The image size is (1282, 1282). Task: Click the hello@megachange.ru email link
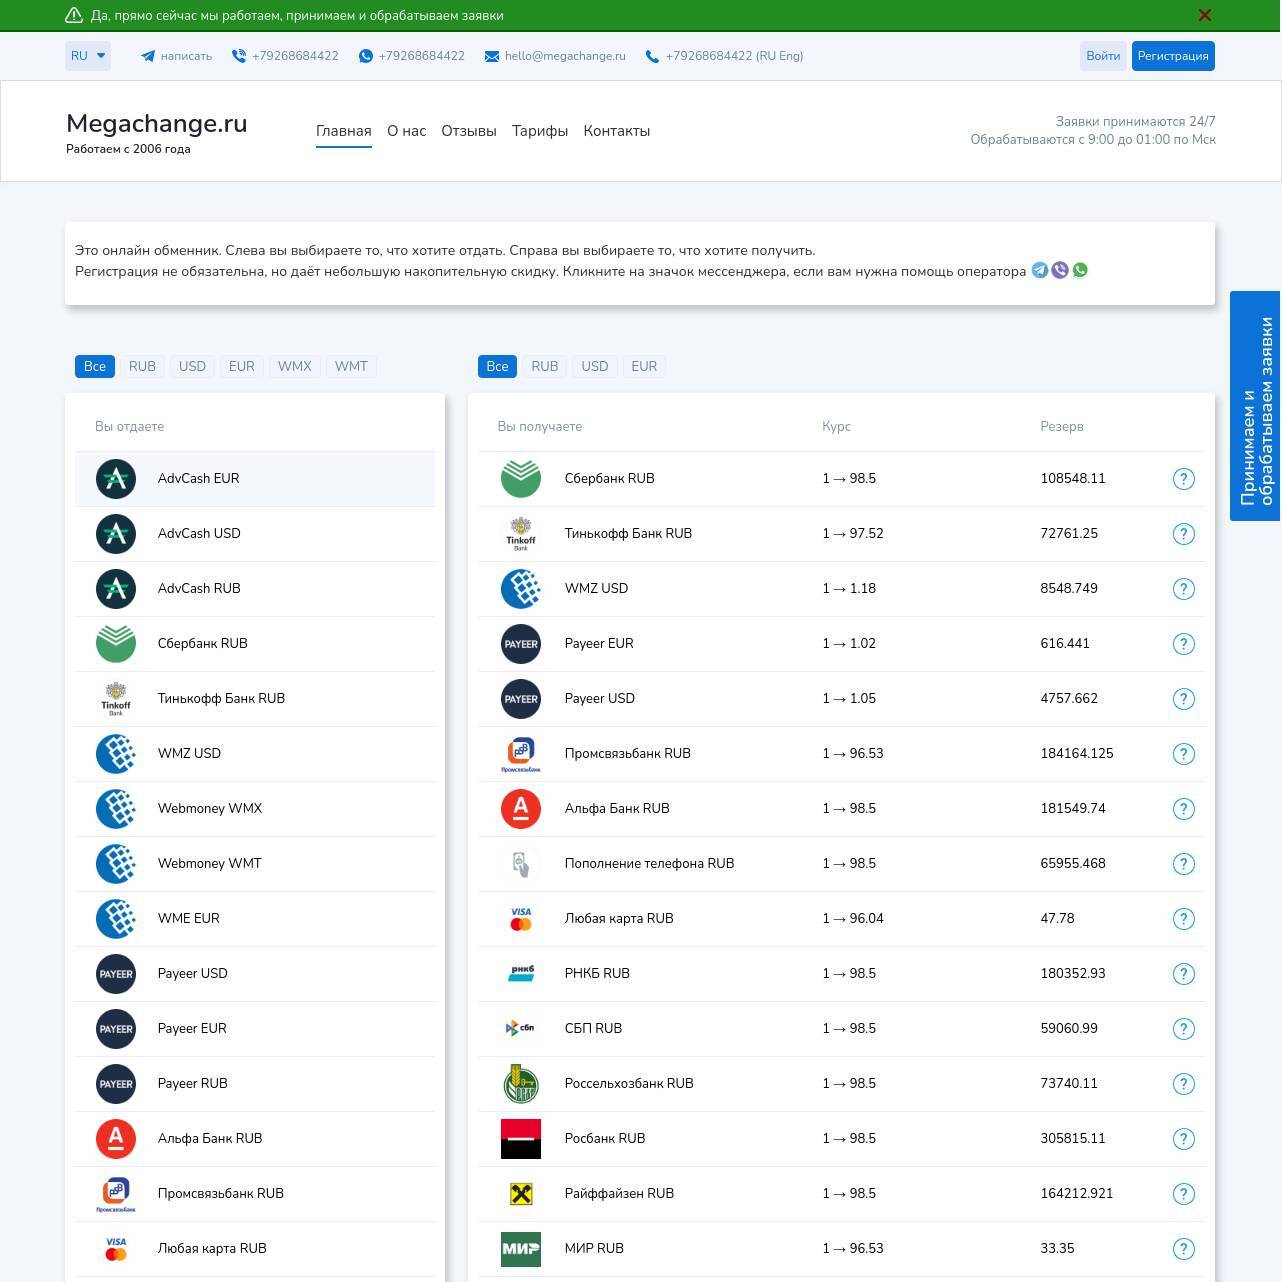[x=555, y=56]
